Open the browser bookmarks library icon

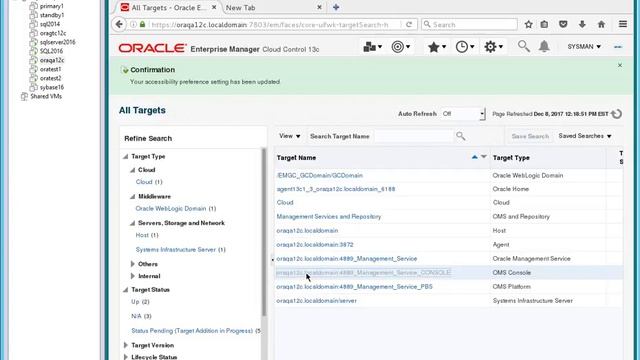pos(544,24)
